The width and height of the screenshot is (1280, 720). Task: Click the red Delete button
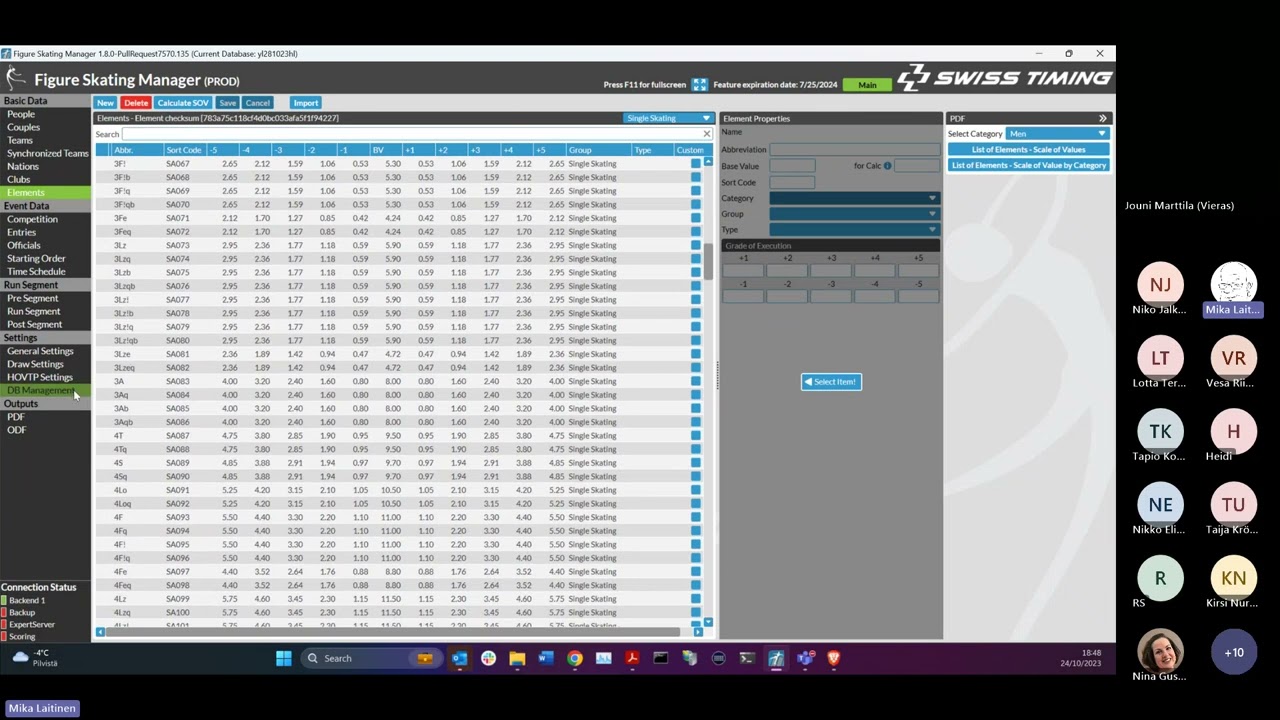(136, 103)
